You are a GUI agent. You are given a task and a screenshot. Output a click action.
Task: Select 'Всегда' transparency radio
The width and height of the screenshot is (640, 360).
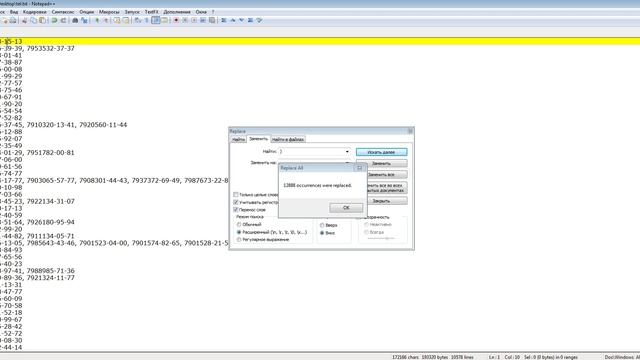(x=367, y=232)
